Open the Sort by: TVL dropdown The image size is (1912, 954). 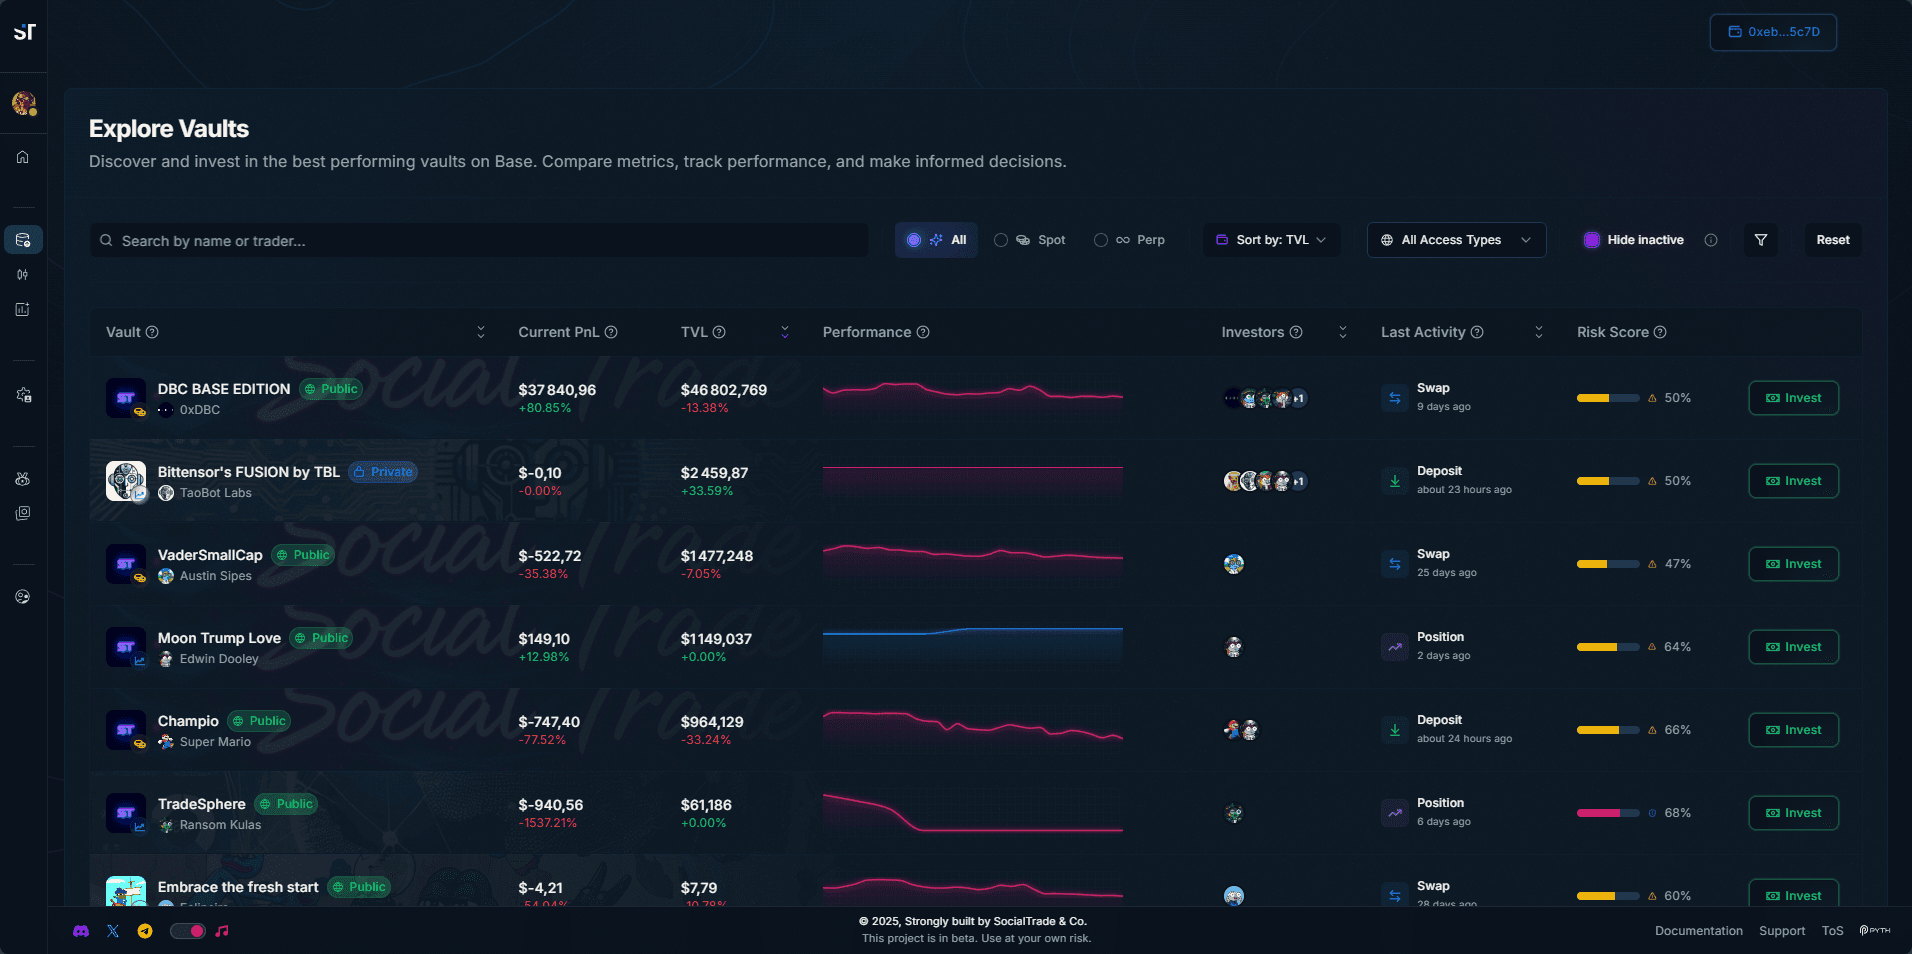click(x=1271, y=240)
